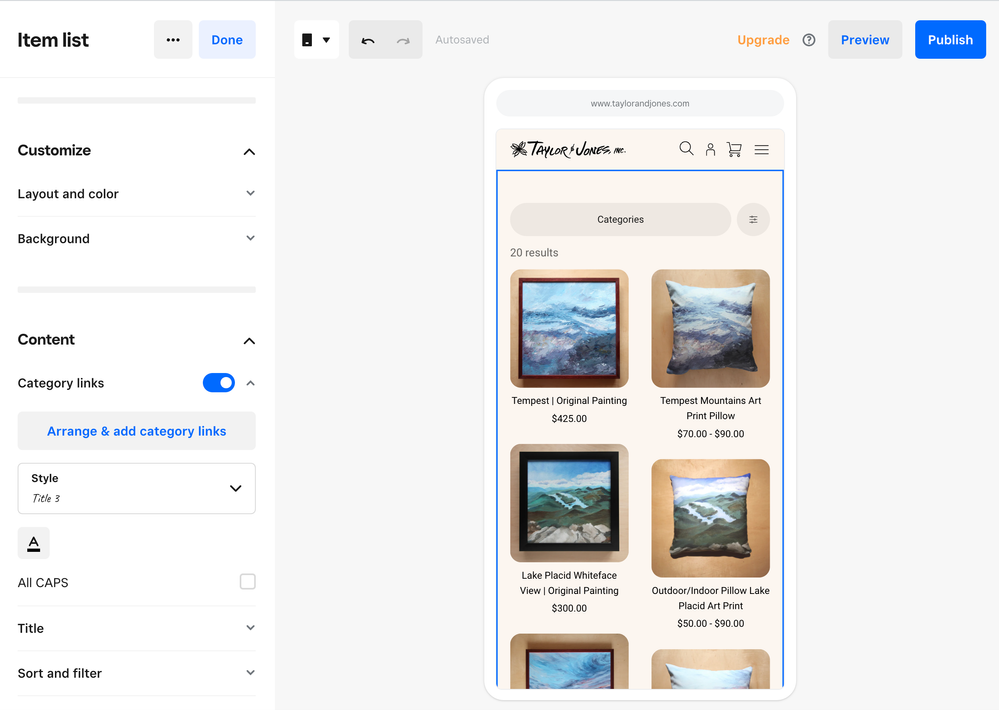Click Arrange & add category links
The image size is (999, 710).
coord(136,431)
